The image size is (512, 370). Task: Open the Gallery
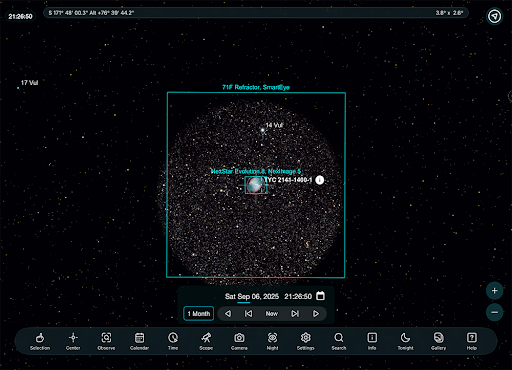pos(438,341)
